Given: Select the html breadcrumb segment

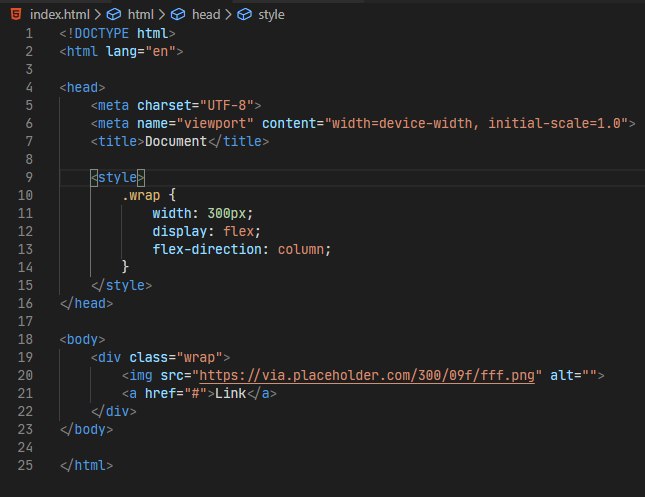Looking at the screenshot, I should coord(140,14).
